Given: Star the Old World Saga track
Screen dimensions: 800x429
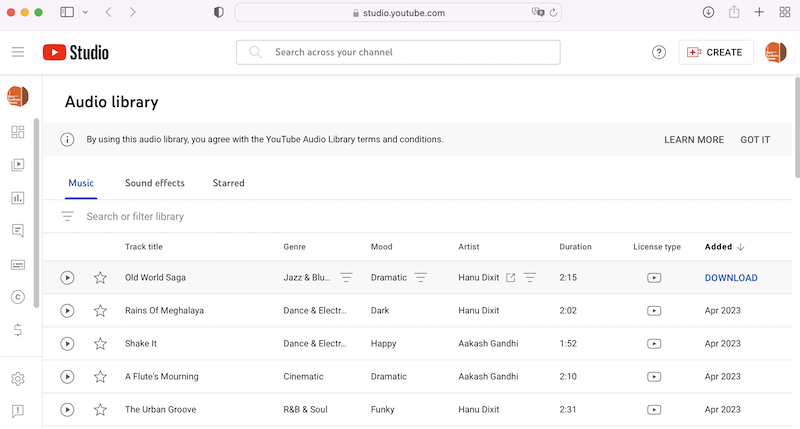Looking at the screenshot, I should pyautogui.click(x=100, y=278).
